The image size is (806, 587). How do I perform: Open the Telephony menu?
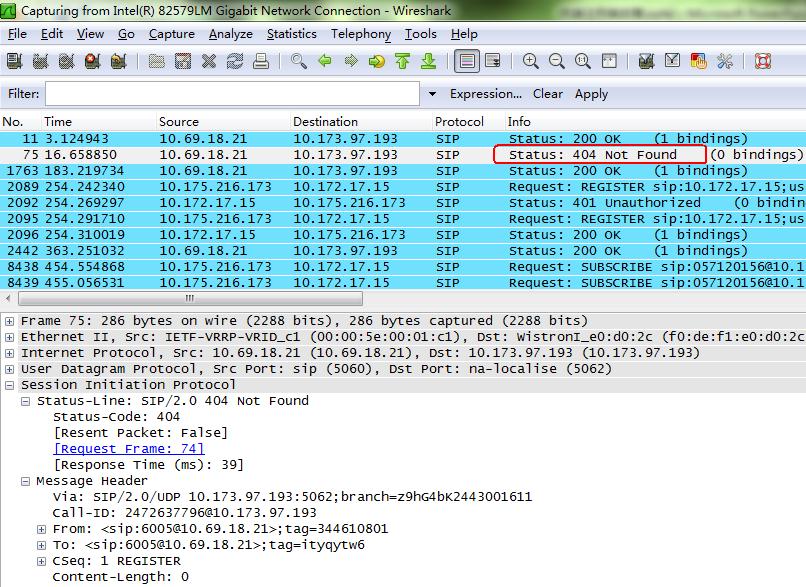tap(361, 34)
